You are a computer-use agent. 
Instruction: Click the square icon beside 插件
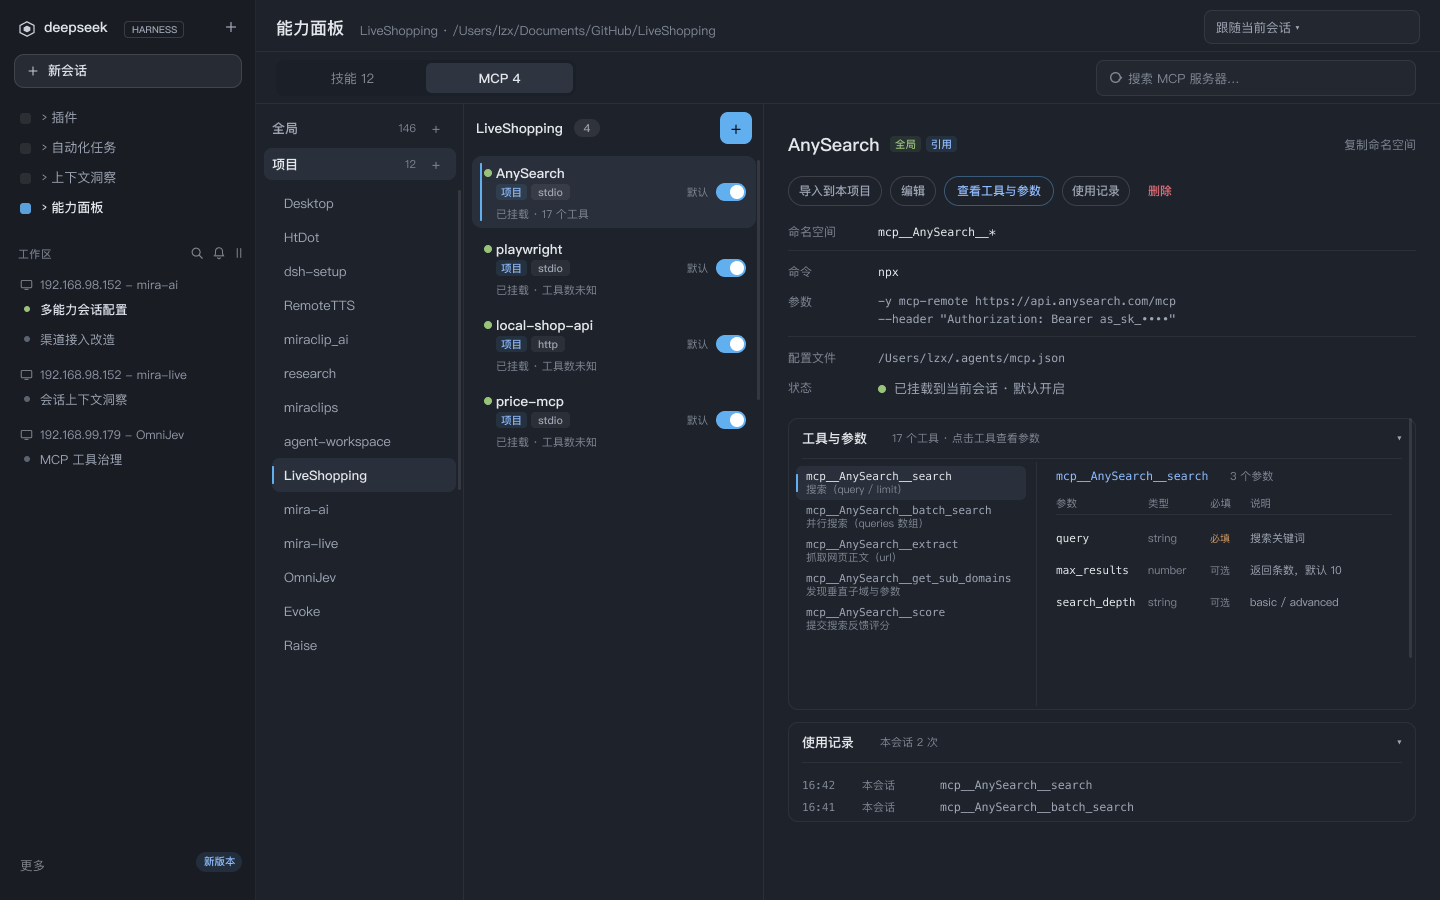(25, 118)
